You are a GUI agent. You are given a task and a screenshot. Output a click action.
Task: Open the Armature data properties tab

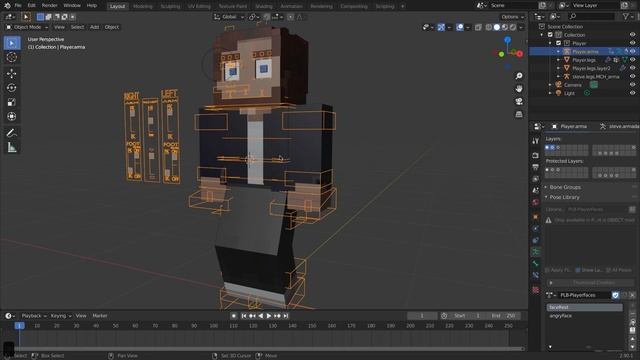point(536,252)
